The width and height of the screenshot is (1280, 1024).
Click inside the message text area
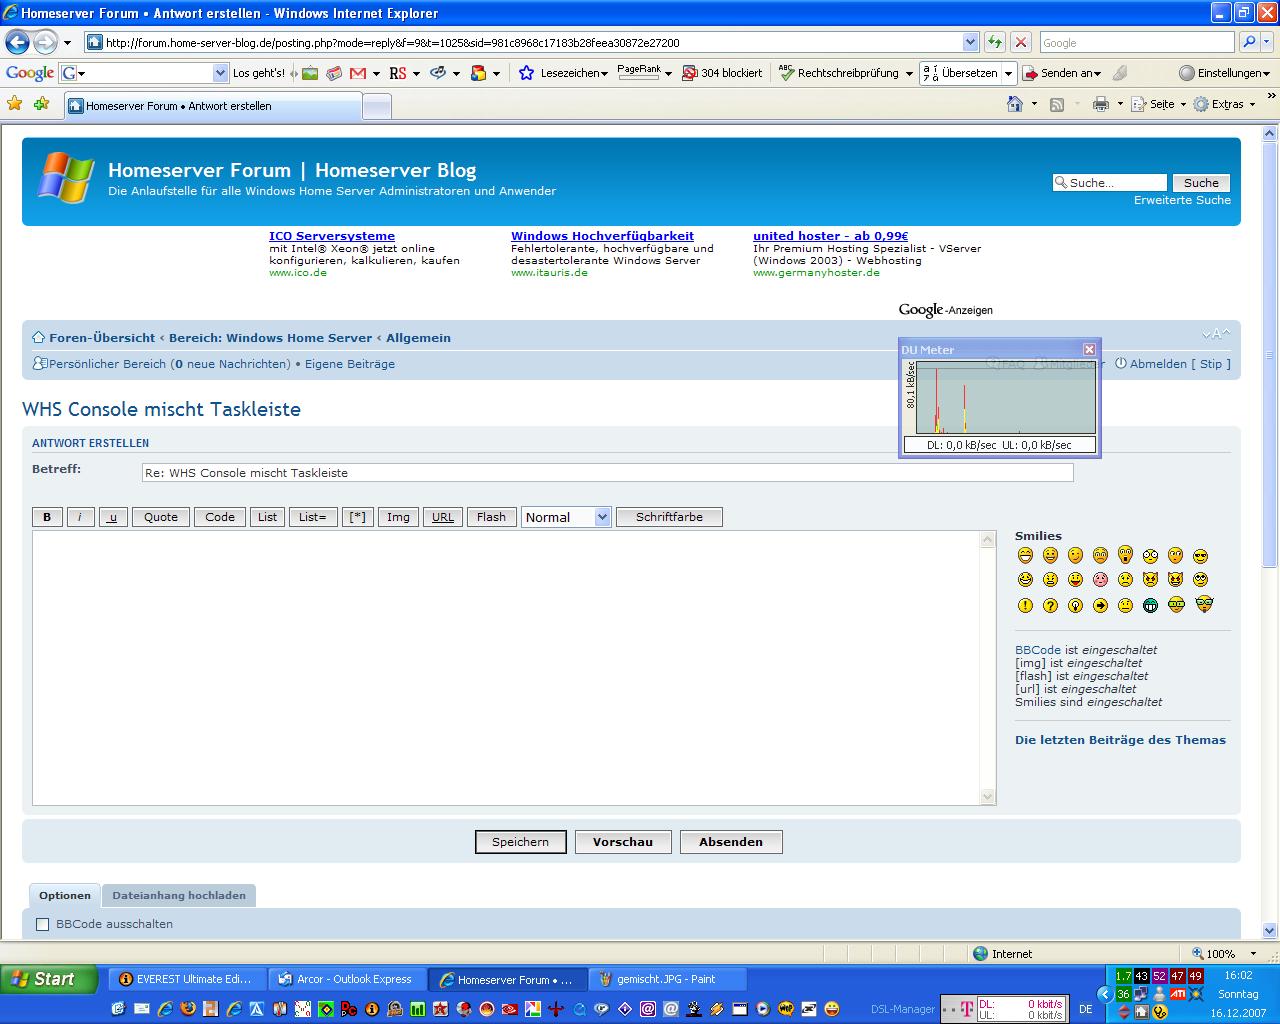pos(507,668)
